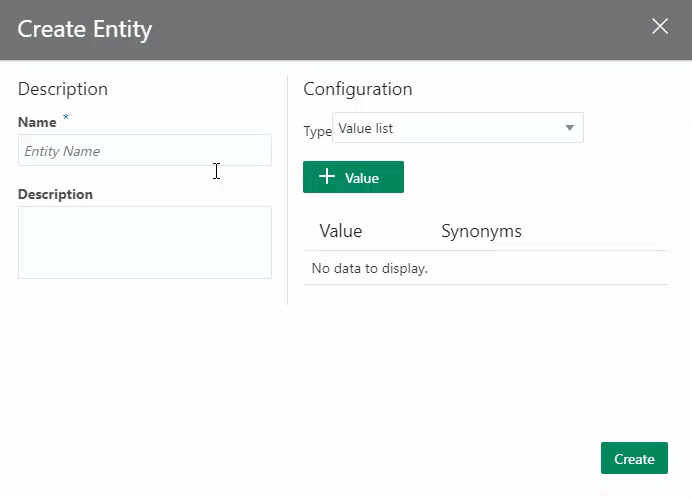692x498 pixels.
Task: Close the Create Entity dialog
Action: 660,27
